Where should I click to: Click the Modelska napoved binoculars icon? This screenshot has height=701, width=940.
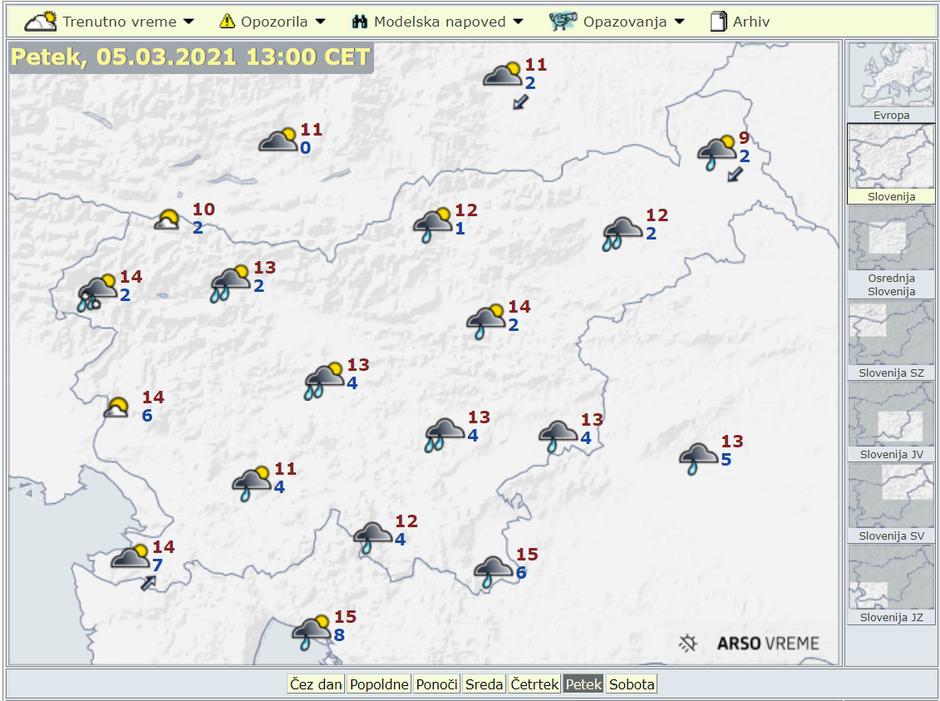coord(360,21)
